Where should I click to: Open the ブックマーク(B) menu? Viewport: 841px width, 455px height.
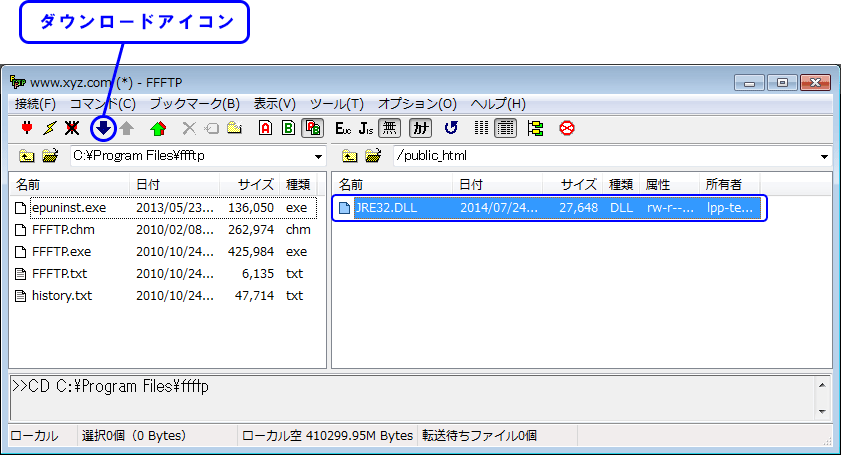[x=195, y=104]
